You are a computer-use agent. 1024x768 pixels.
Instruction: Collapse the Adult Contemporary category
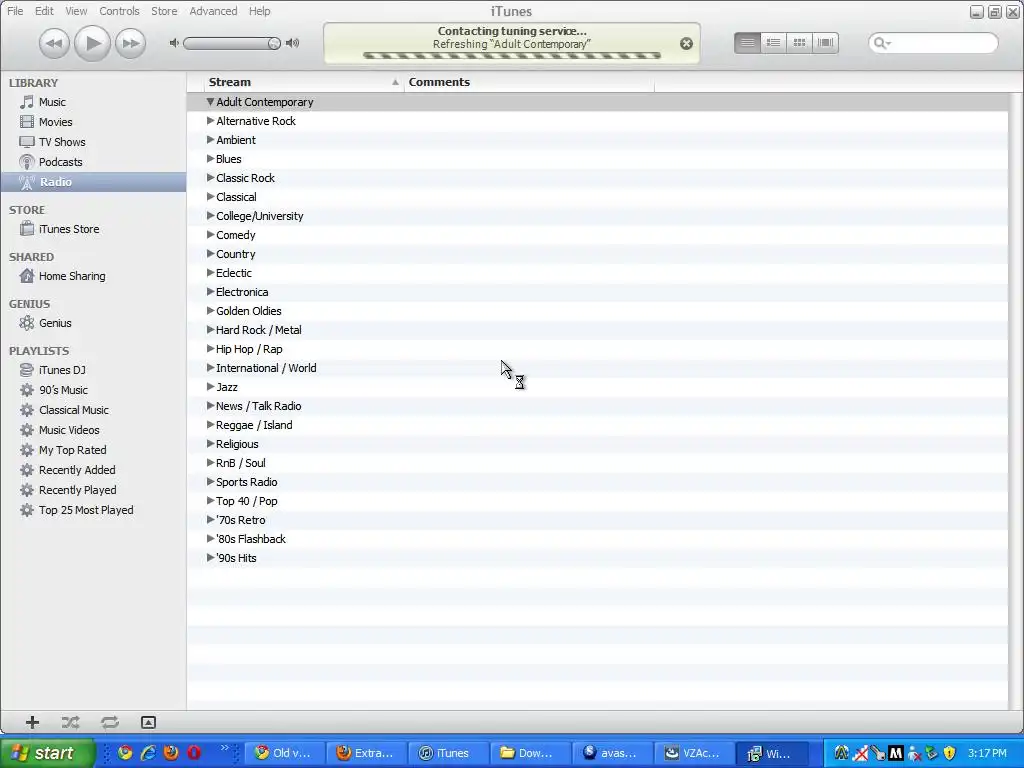click(x=210, y=102)
